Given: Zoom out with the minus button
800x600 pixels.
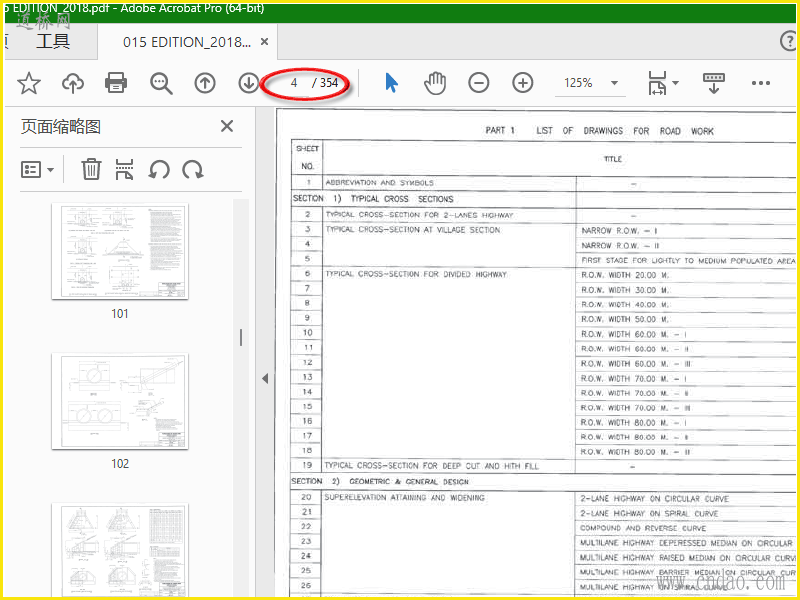Looking at the screenshot, I should click(479, 83).
